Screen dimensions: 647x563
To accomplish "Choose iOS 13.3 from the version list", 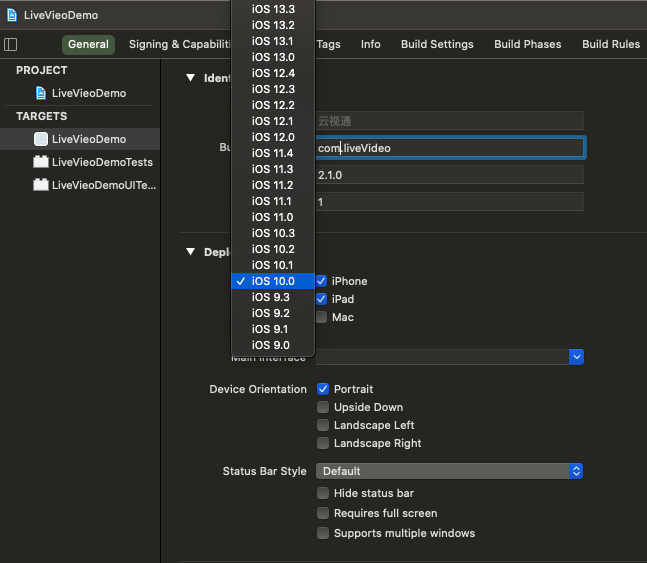I will click(272, 9).
